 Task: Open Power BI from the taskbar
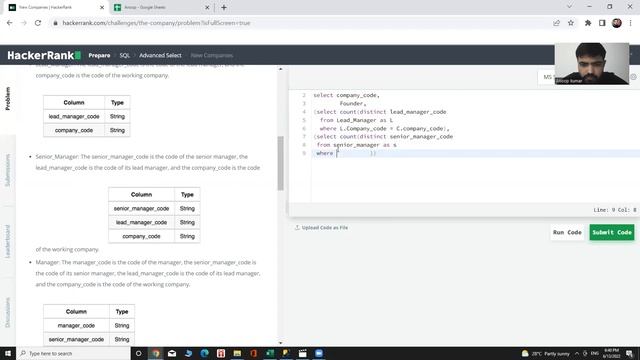point(286,353)
